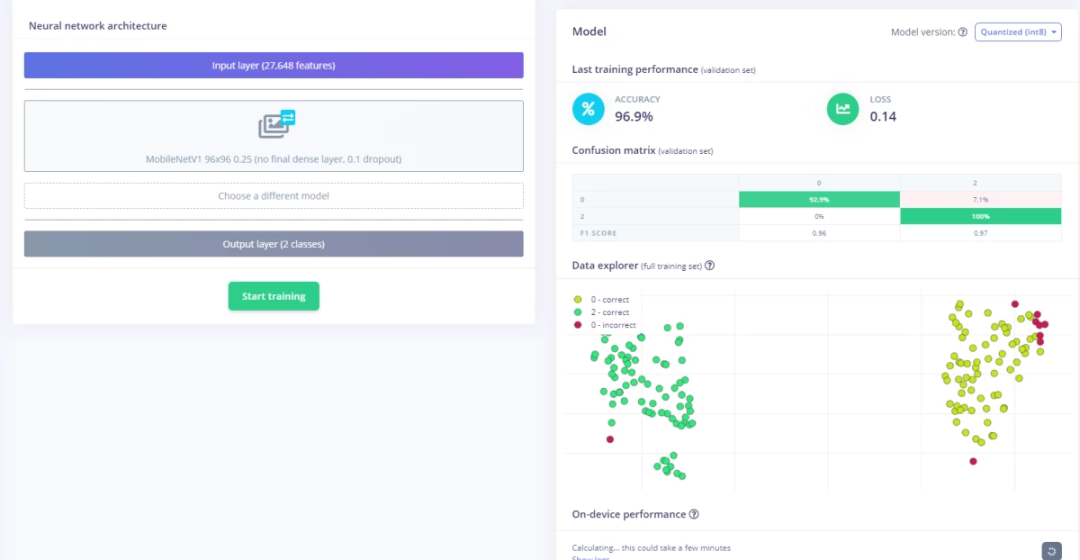Image resolution: width=1080 pixels, height=560 pixels.
Task: Click the MobileNetV1 model image icon
Action: (x=277, y=124)
